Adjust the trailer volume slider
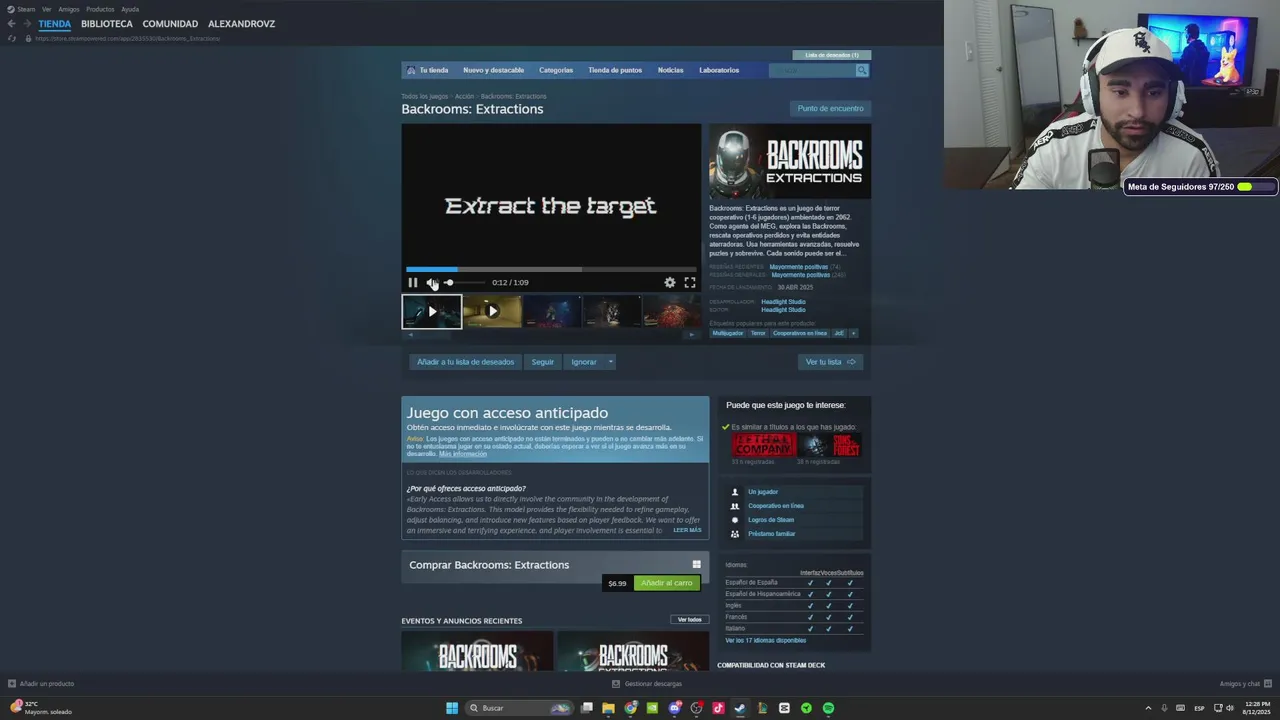 pyautogui.click(x=464, y=283)
